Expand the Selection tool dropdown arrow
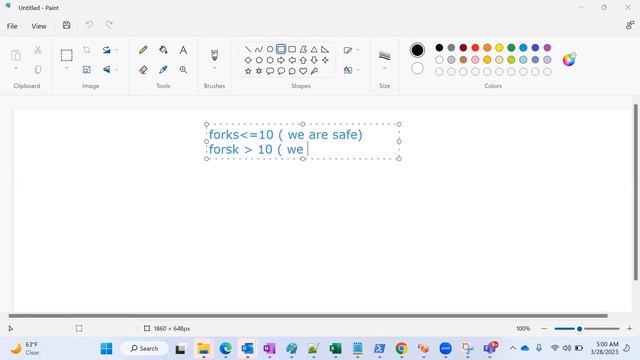Viewport: 640px width, 360px height. click(67, 68)
